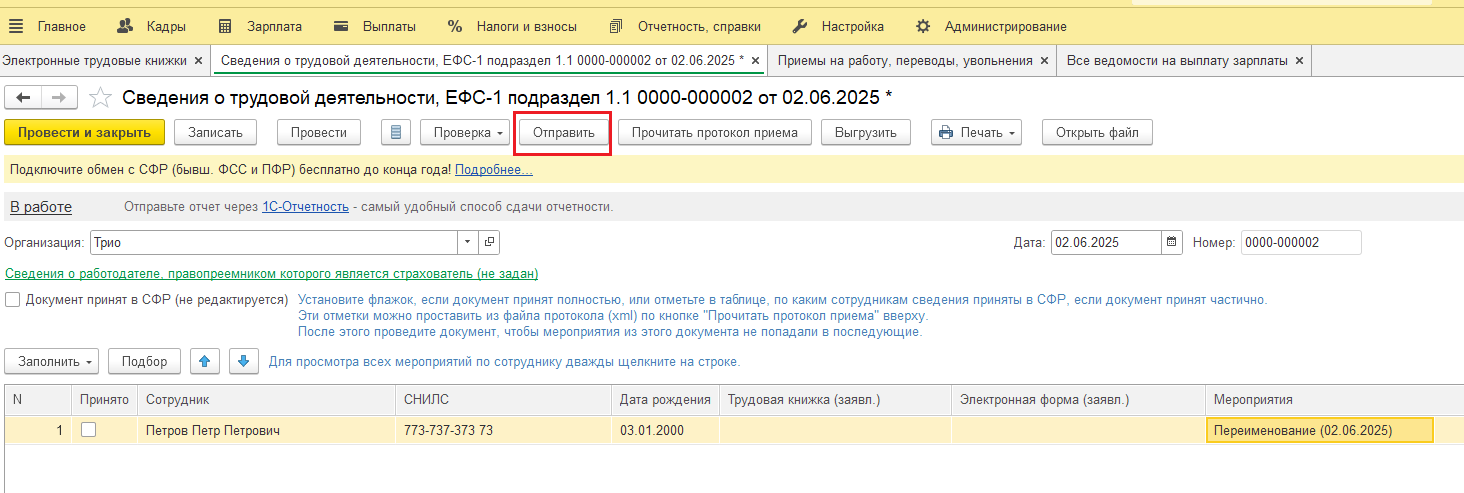Screen dimensions: 1464x493
Task: Switch to Приемы на работу, переводы, увольнения tab
Action: [905, 61]
